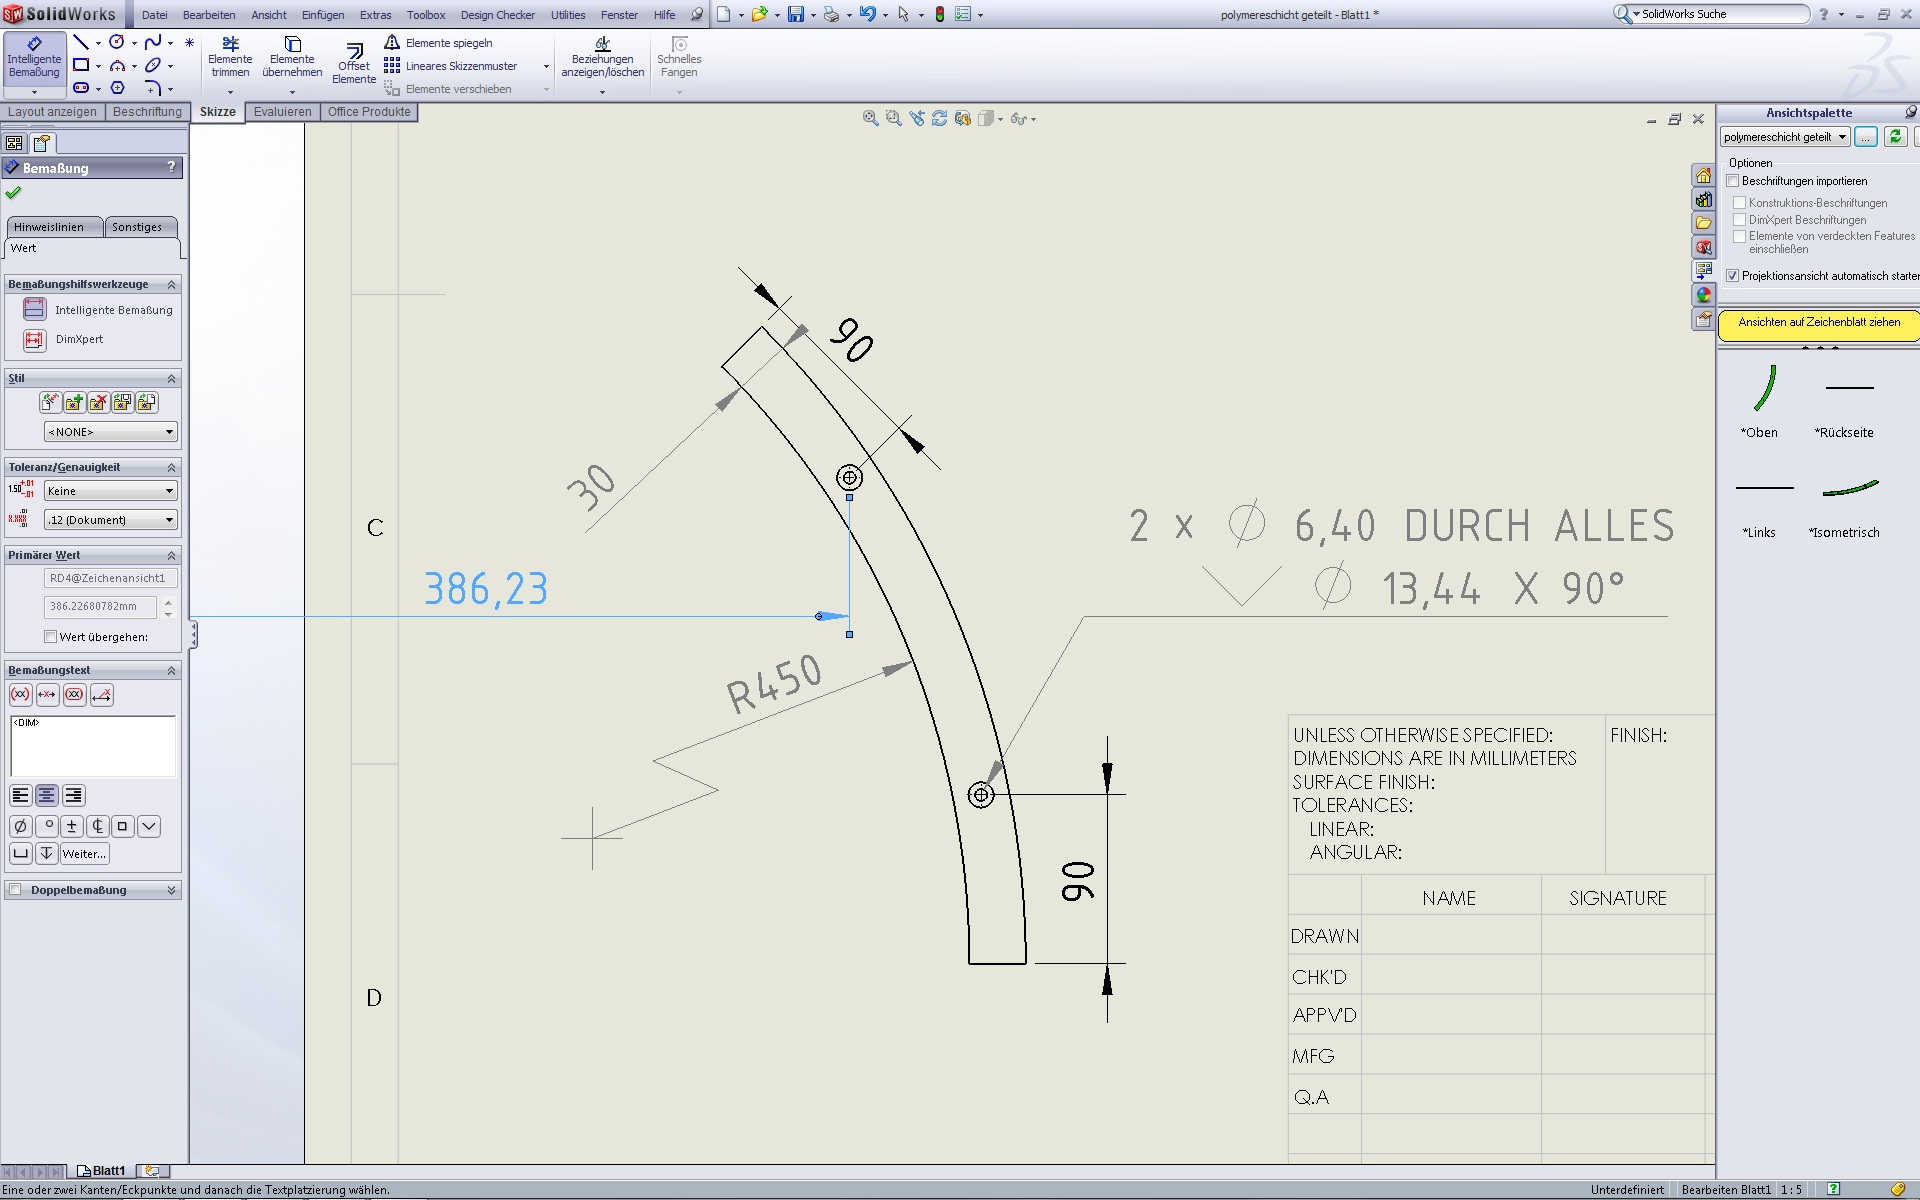The height and width of the screenshot is (1200, 1920).
Task: Insert the diameter symbol into dimension text
Action: coord(20,826)
